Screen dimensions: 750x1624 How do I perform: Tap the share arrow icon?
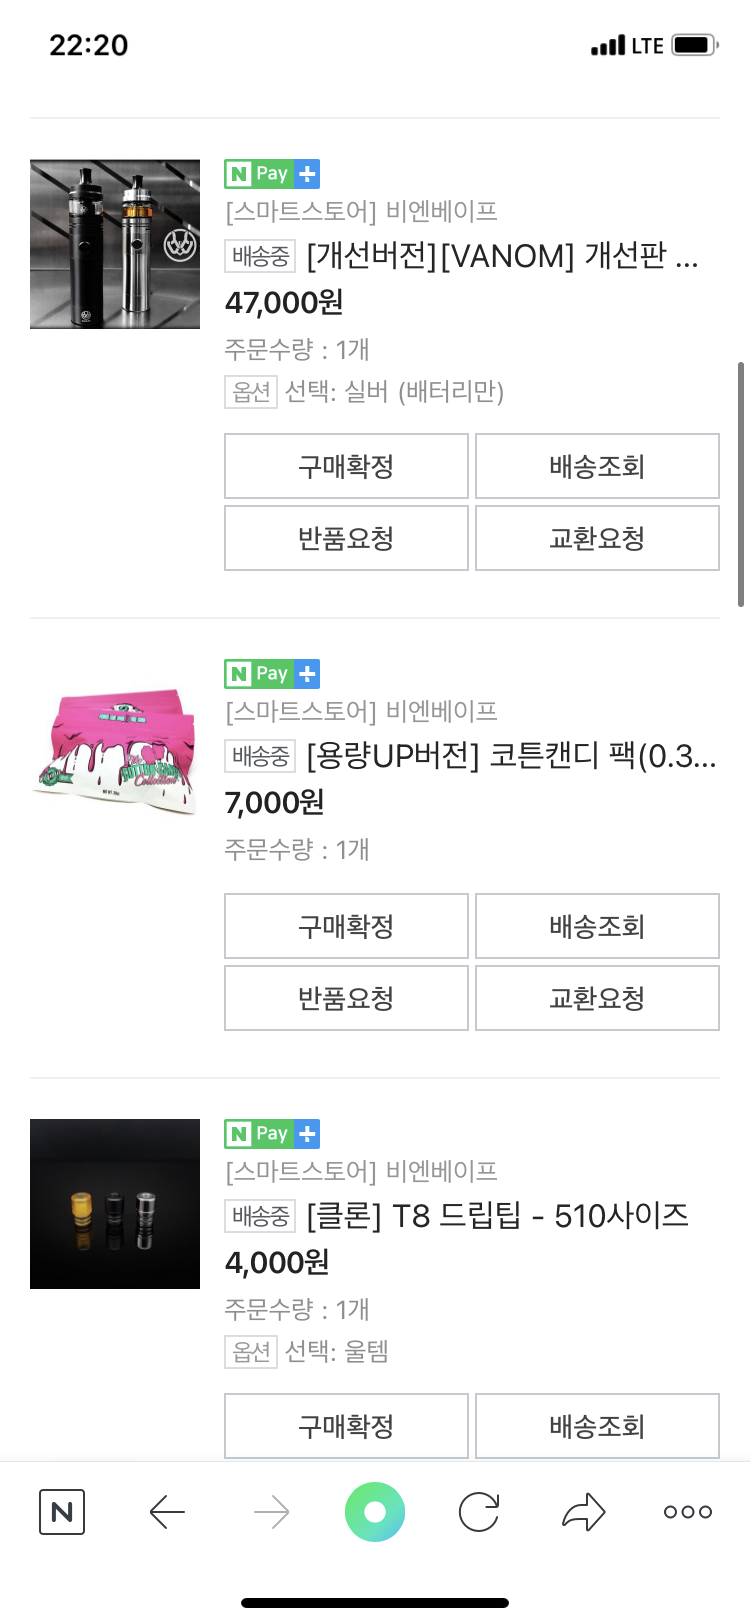pyautogui.click(x=583, y=1511)
